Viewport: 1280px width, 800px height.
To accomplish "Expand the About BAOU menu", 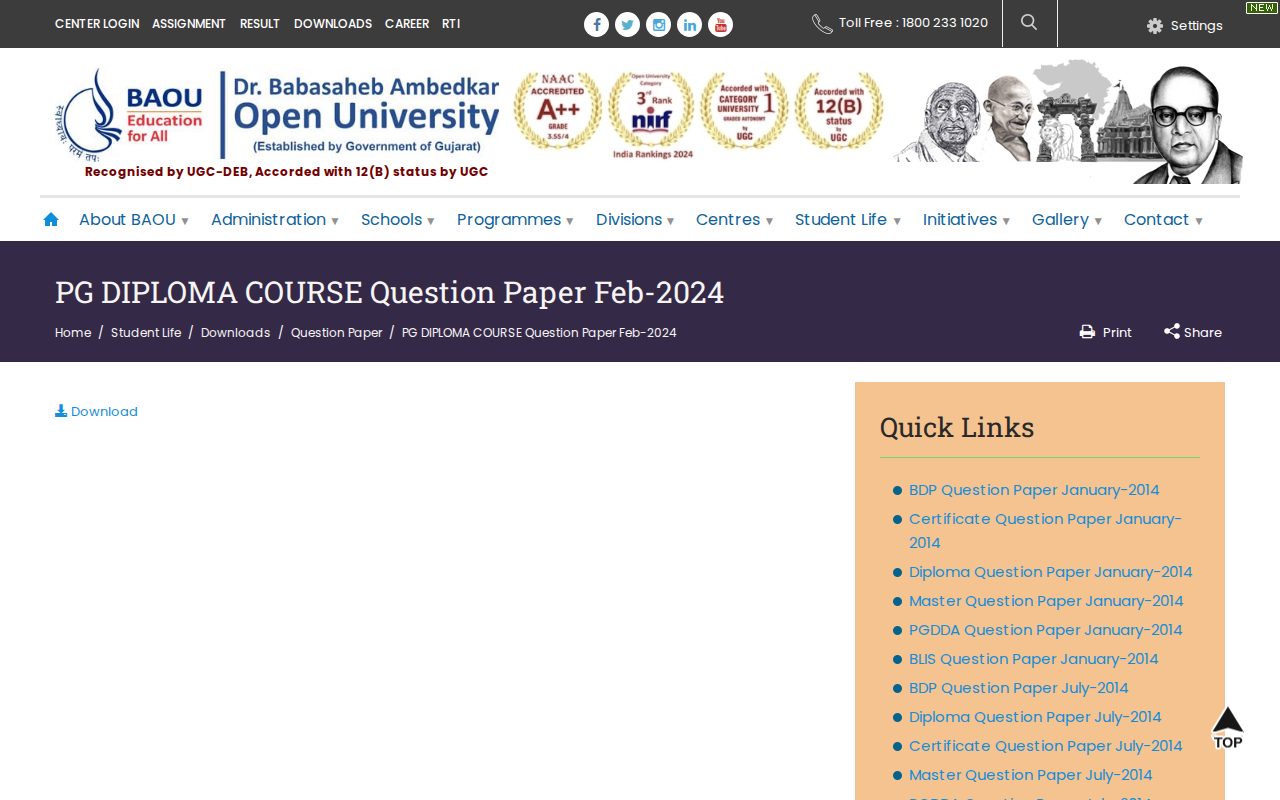I will pos(134,220).
